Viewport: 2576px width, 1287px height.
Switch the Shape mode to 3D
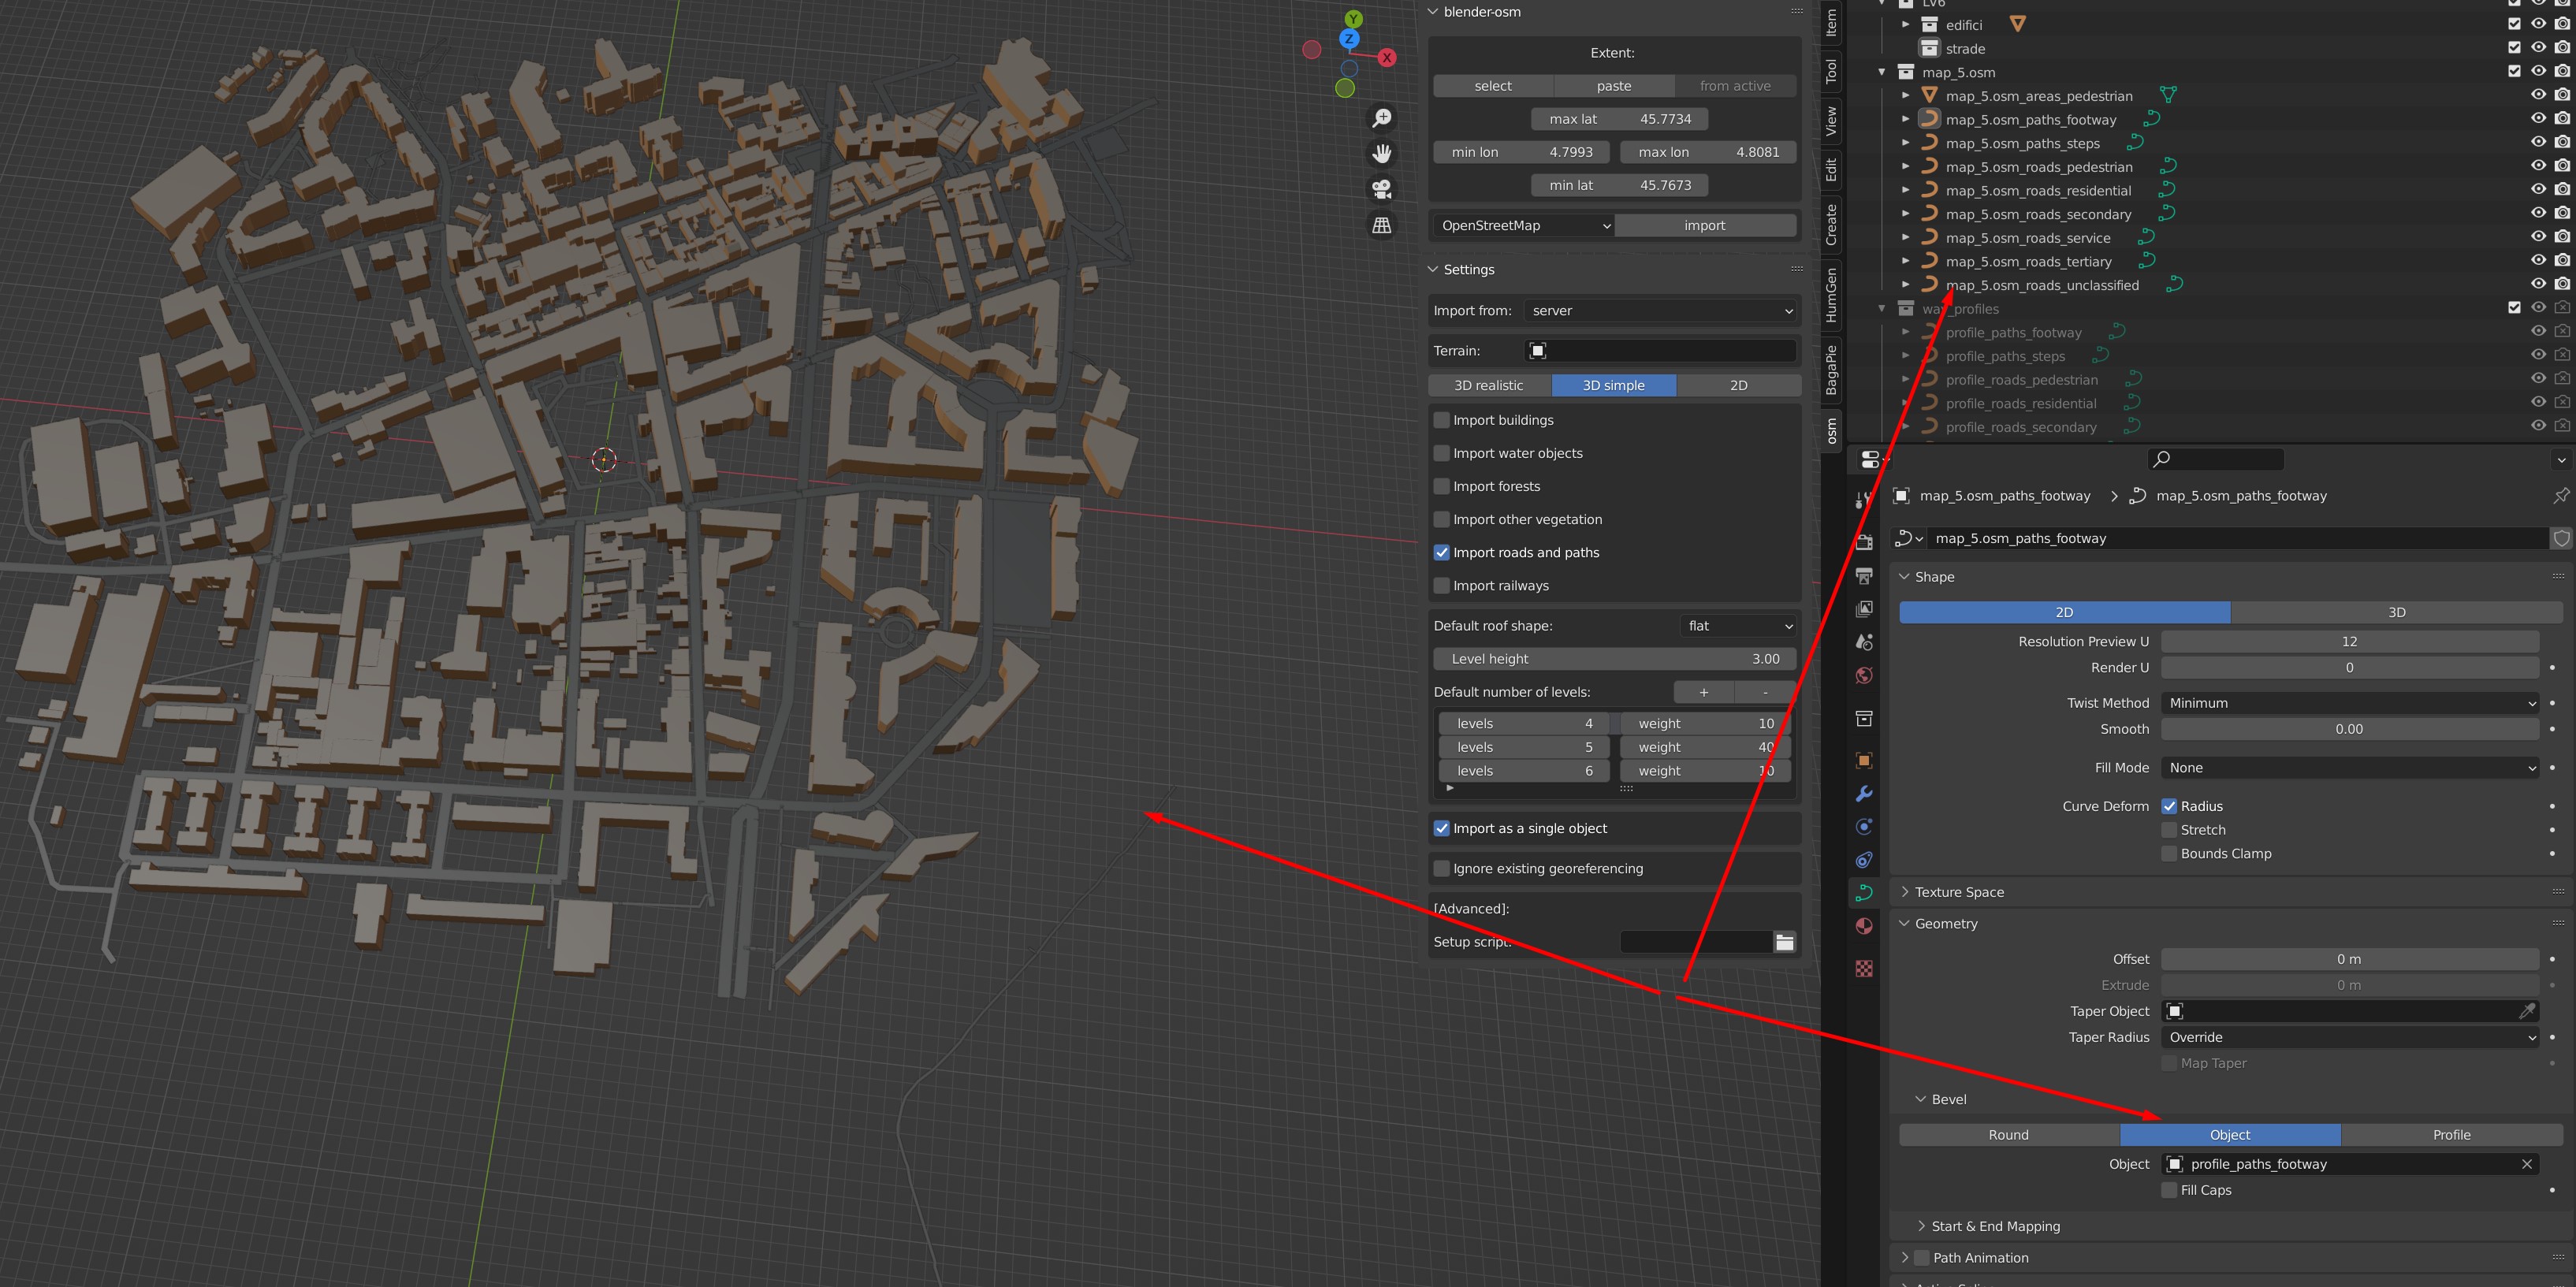(2396, 612)
